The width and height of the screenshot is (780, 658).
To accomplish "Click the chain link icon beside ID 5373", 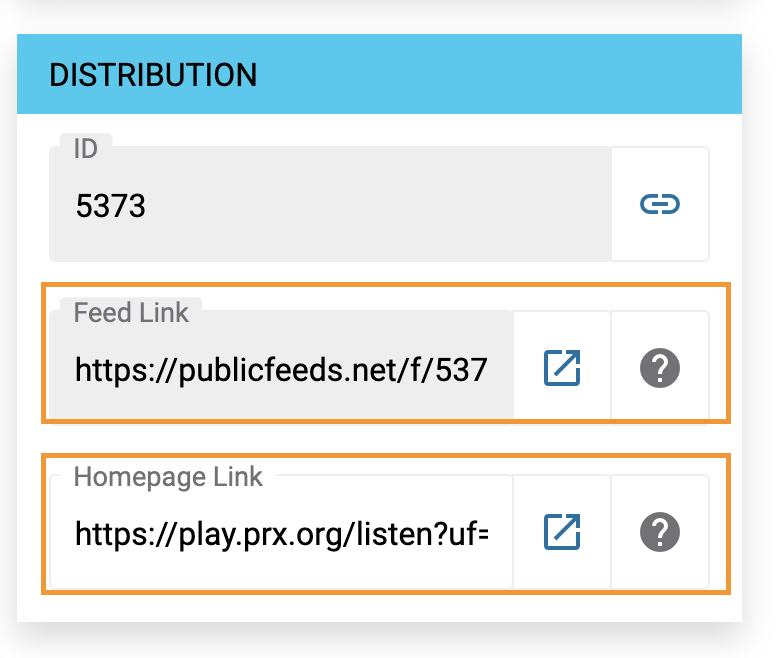I will pos(660,204).
